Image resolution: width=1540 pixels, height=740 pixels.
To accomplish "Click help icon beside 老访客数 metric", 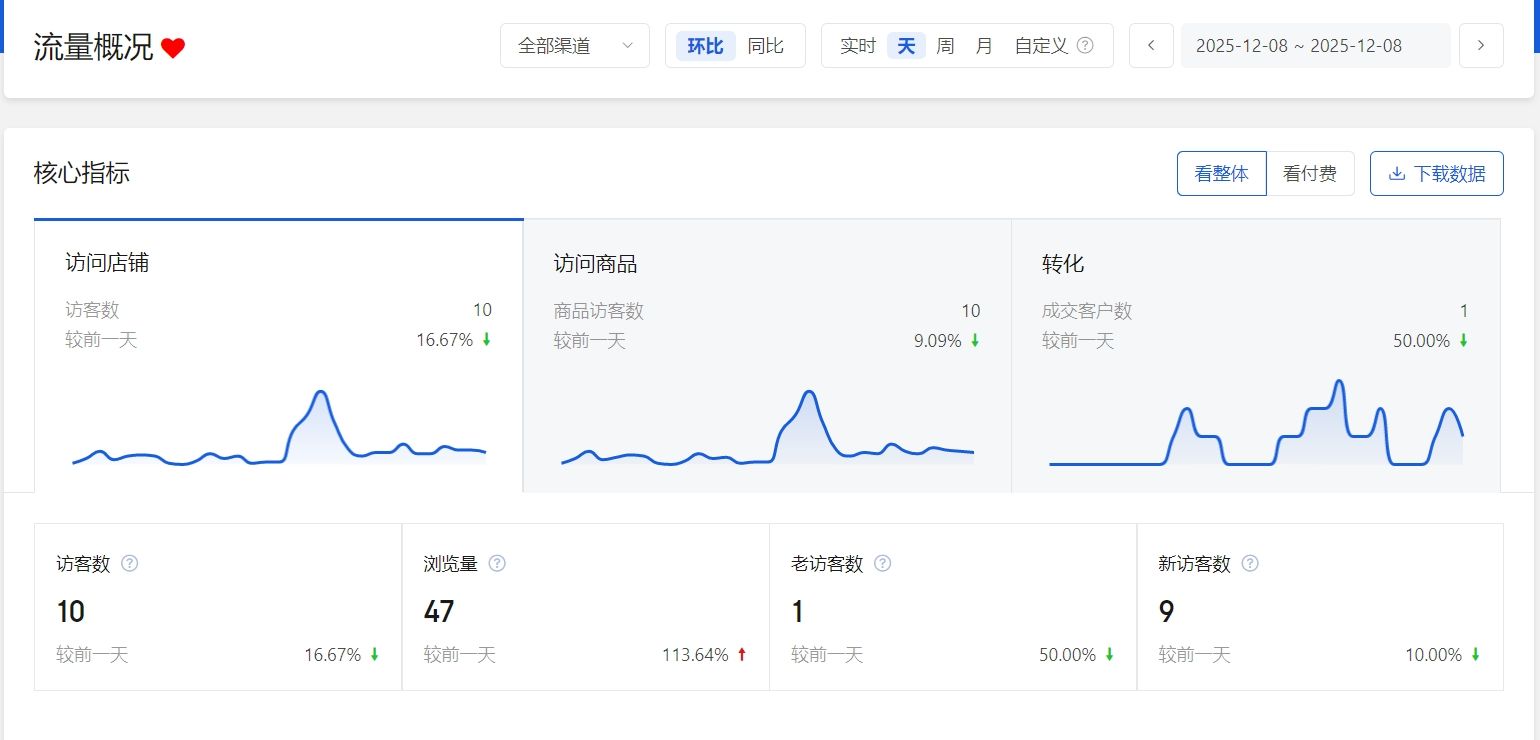I will coord(882,564).
